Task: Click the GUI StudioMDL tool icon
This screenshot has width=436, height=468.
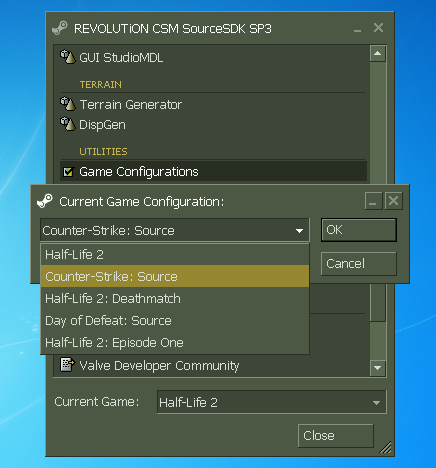Action: pyautogui.click(x=68, y=57)
